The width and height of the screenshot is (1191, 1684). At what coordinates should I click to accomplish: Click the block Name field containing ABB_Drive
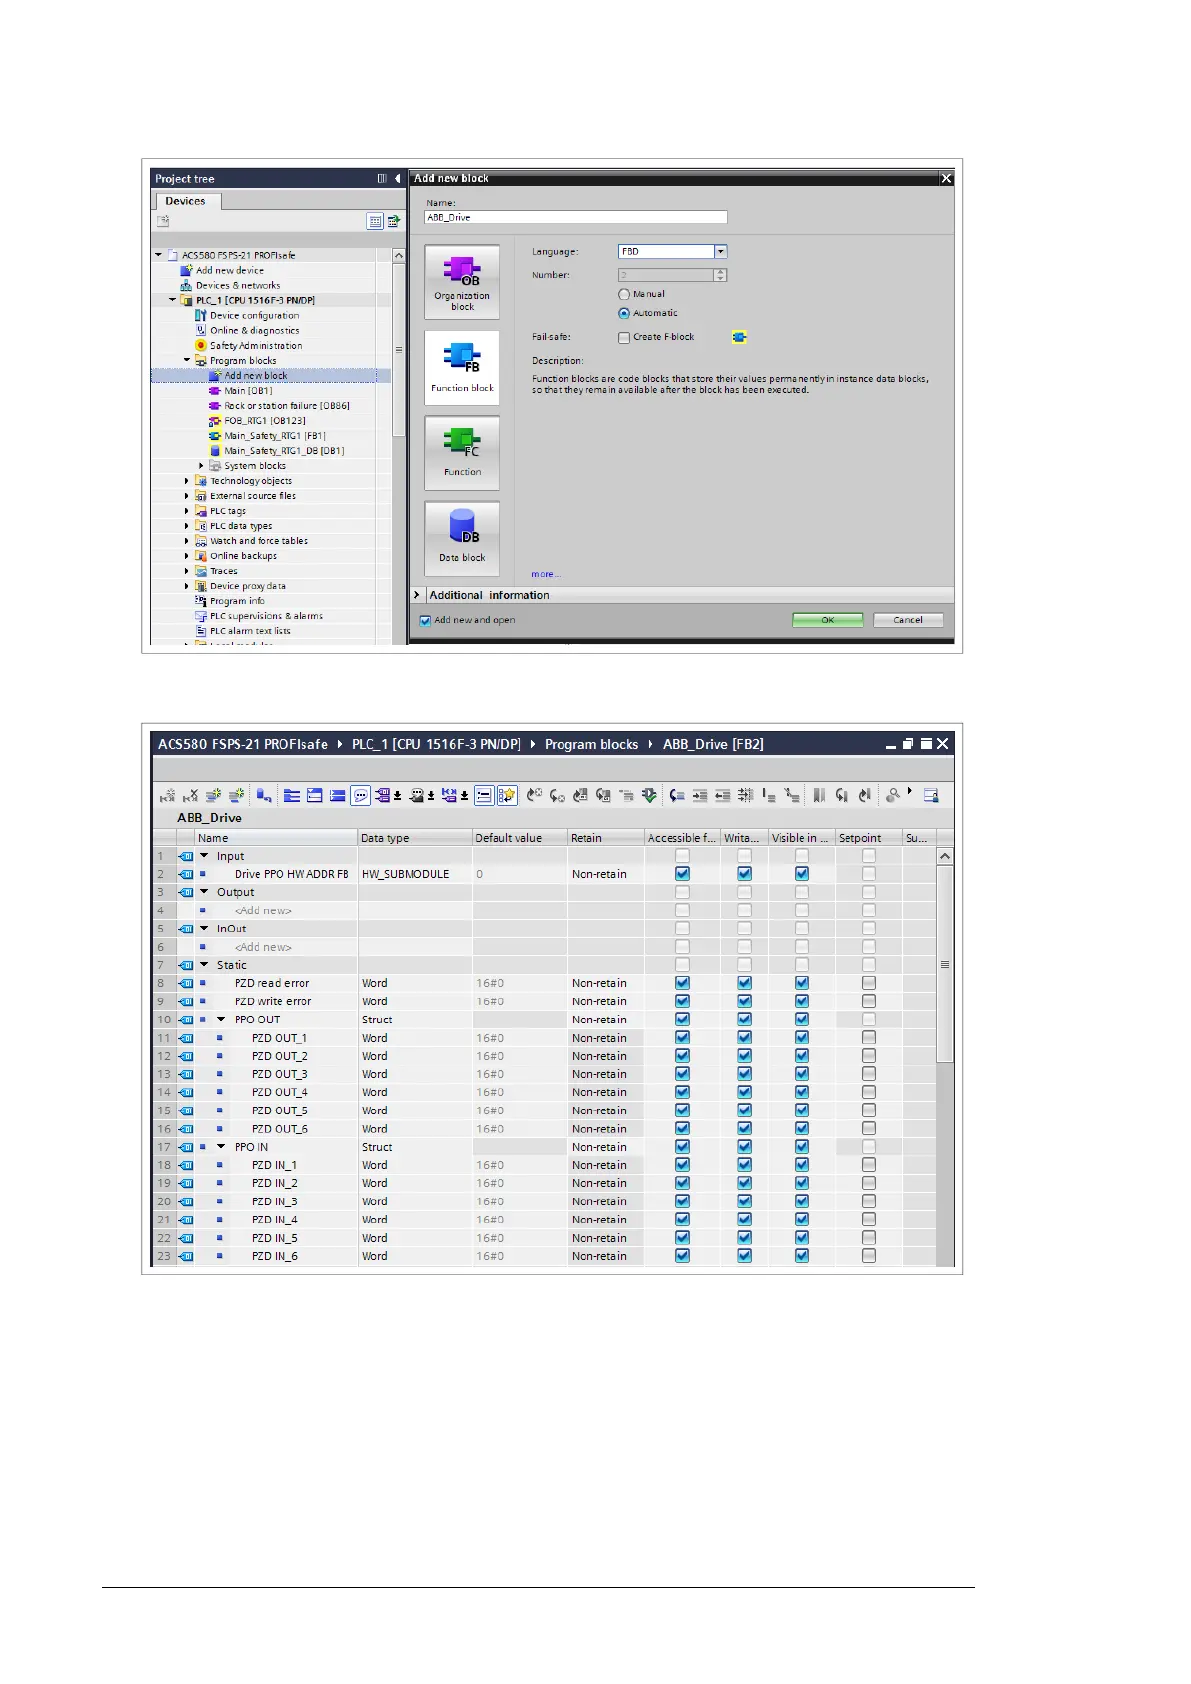click(576, 217)
